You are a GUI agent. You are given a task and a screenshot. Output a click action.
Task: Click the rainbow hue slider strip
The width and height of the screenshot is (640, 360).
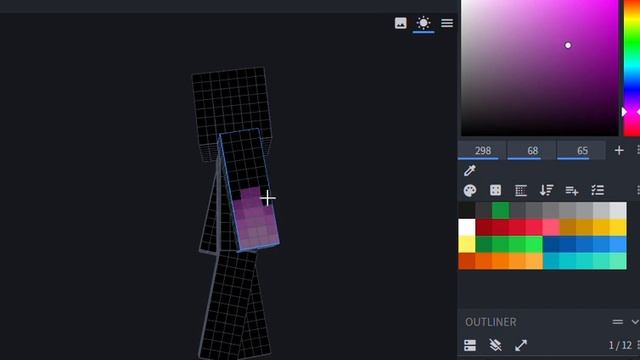(x=631, y=68)
